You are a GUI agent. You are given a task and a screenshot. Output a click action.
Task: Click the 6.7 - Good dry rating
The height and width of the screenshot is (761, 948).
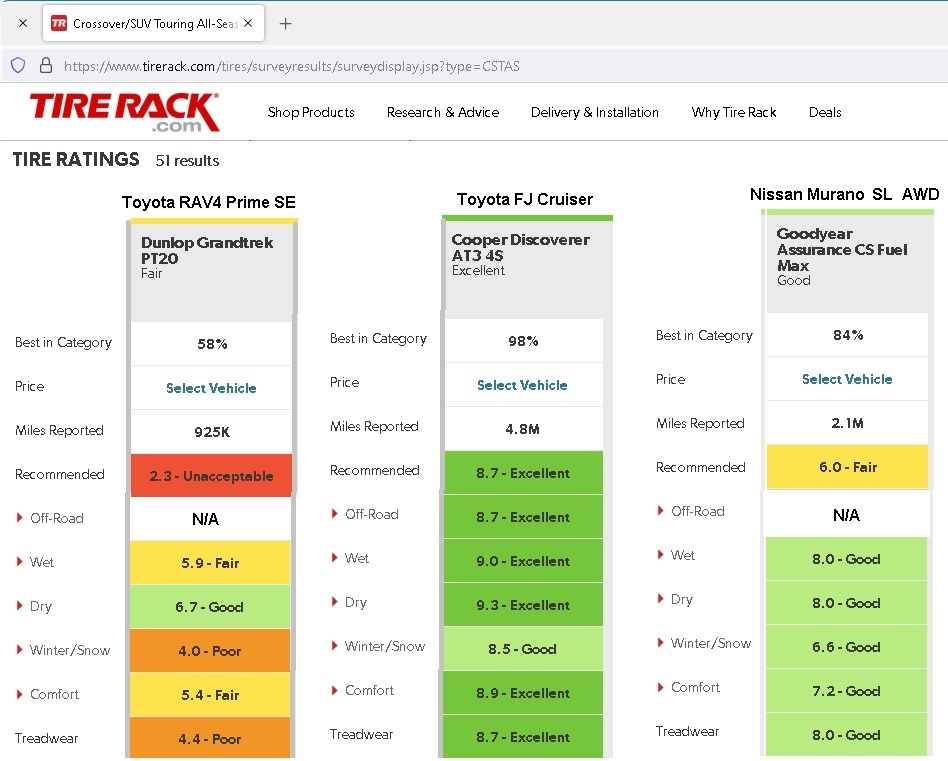(210, 606)
